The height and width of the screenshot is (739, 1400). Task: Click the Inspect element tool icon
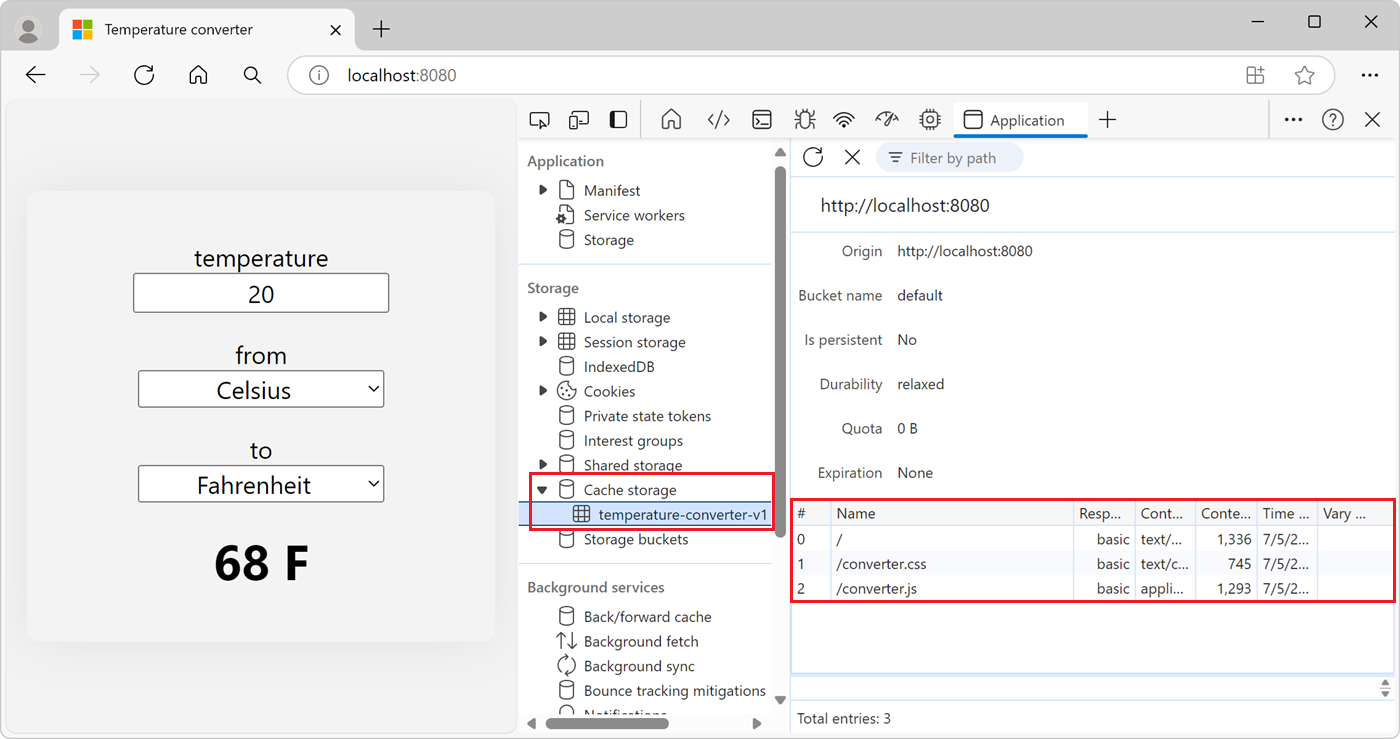pos(539,120)
